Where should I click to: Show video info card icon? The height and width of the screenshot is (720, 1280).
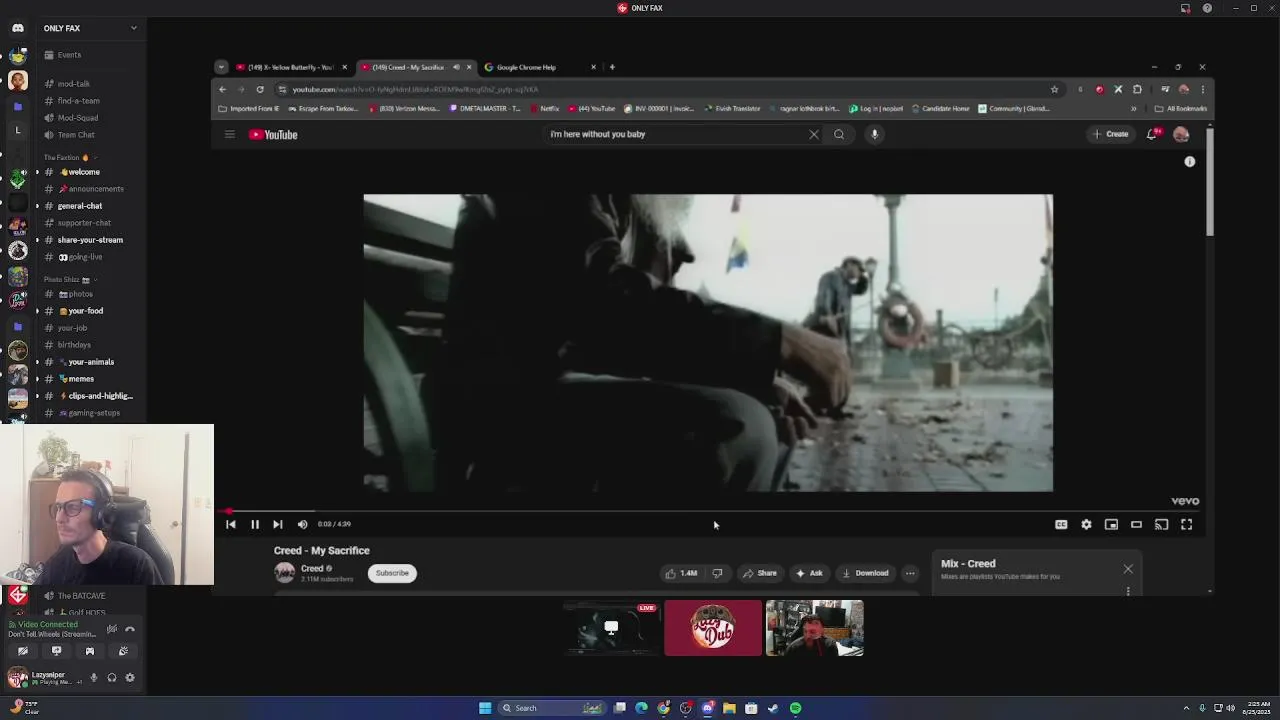coord(1190,161)
